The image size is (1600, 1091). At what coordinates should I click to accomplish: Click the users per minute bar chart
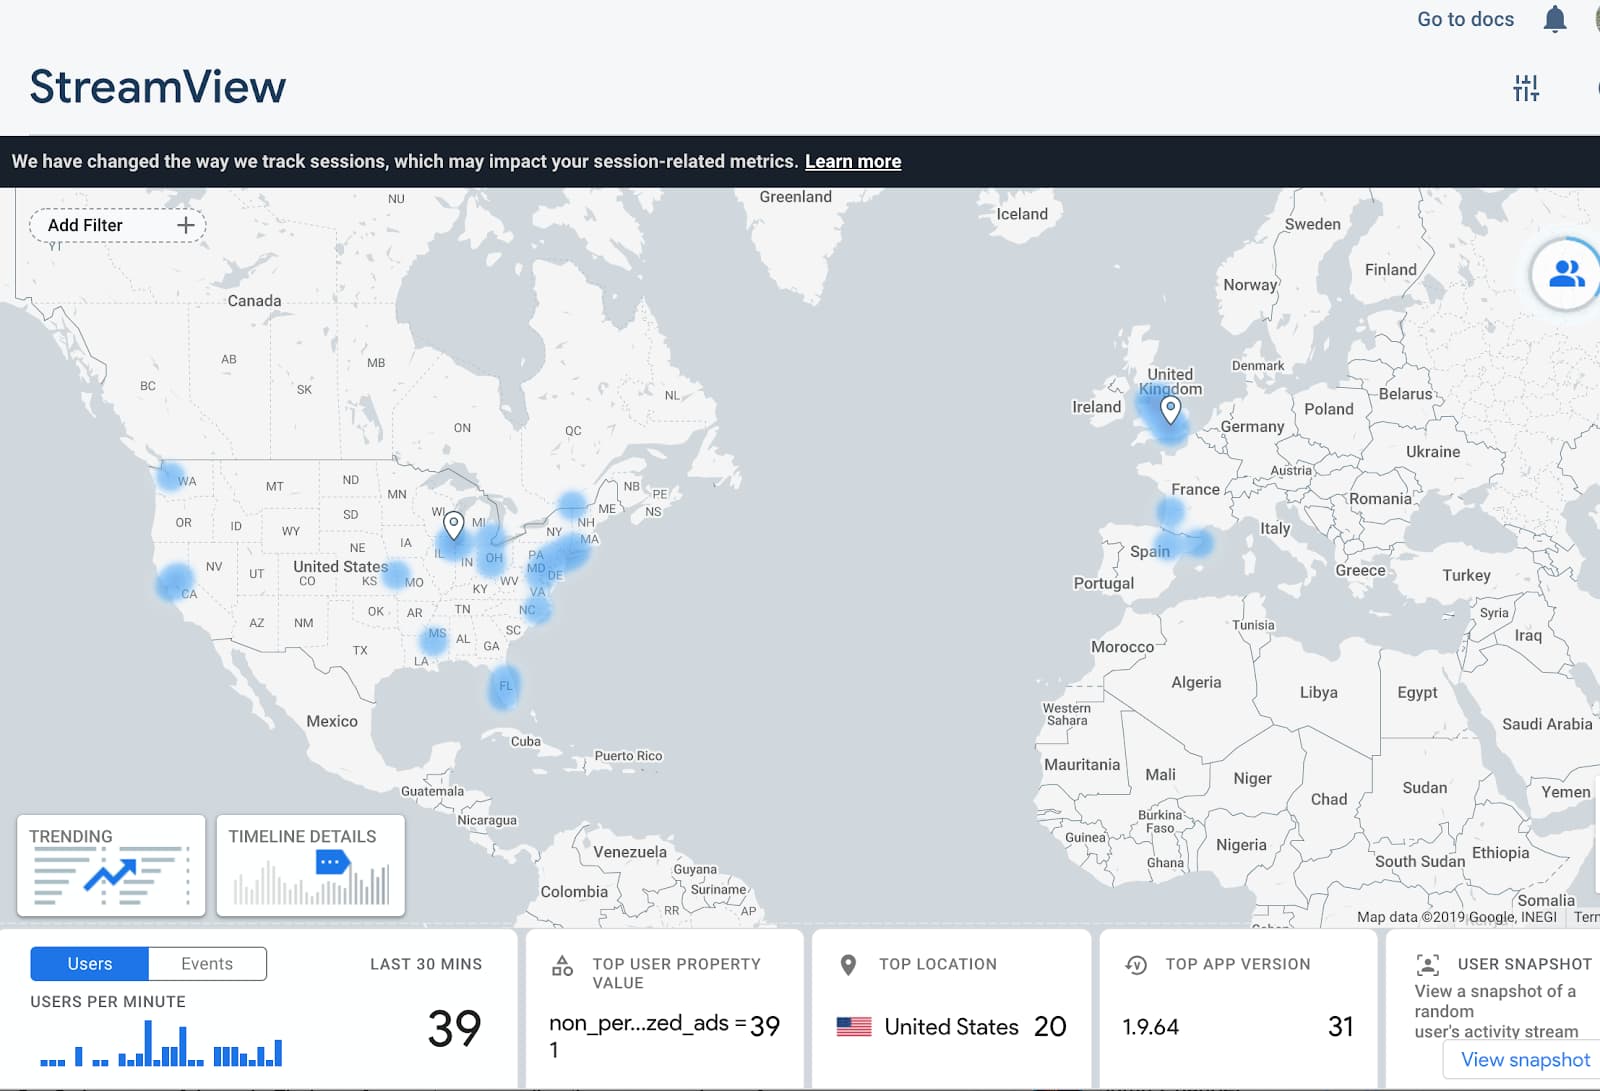(x=161, y=1043)
